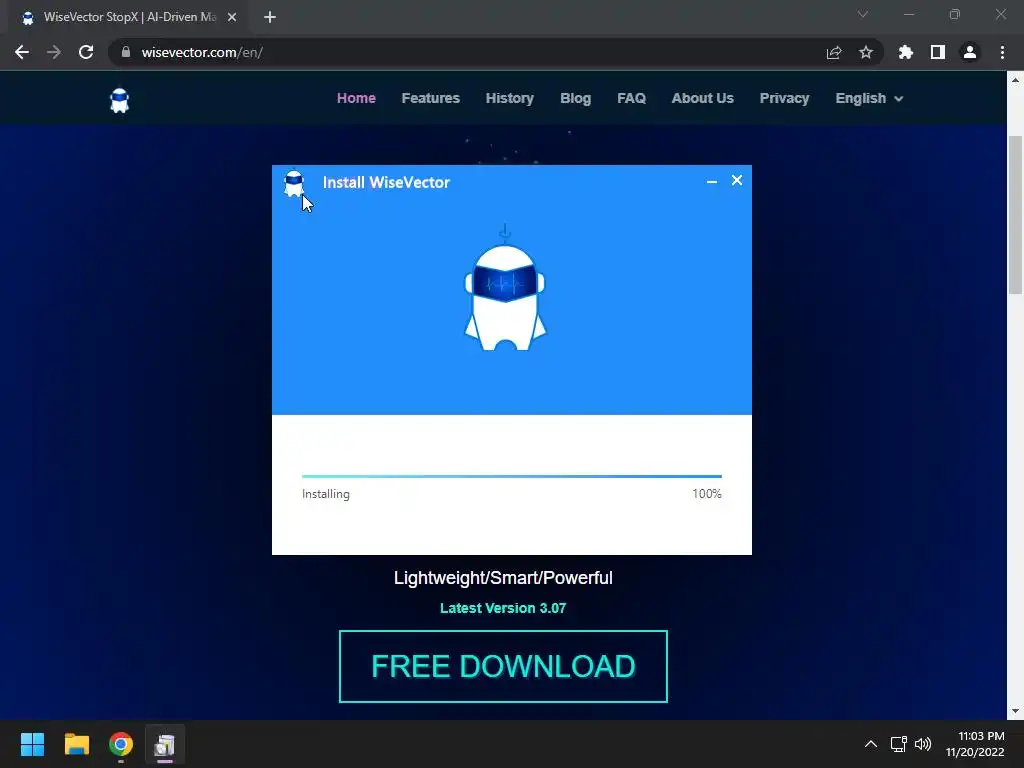Open the Windows Start menu

tap(32, 744)
